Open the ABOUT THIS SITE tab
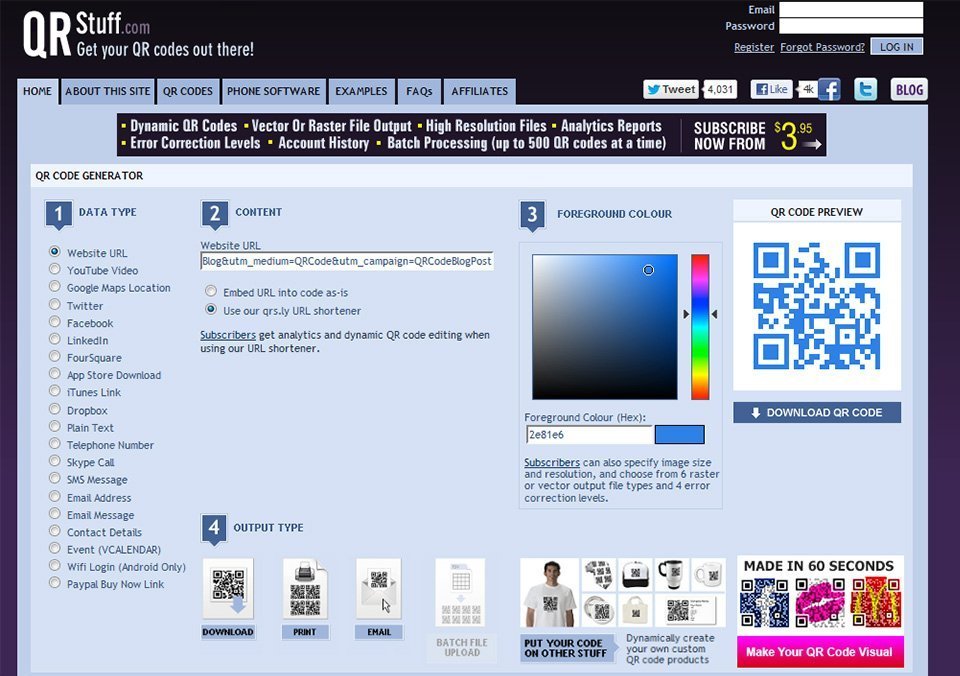The image size is (960, 676). click(x=108, y=91)
